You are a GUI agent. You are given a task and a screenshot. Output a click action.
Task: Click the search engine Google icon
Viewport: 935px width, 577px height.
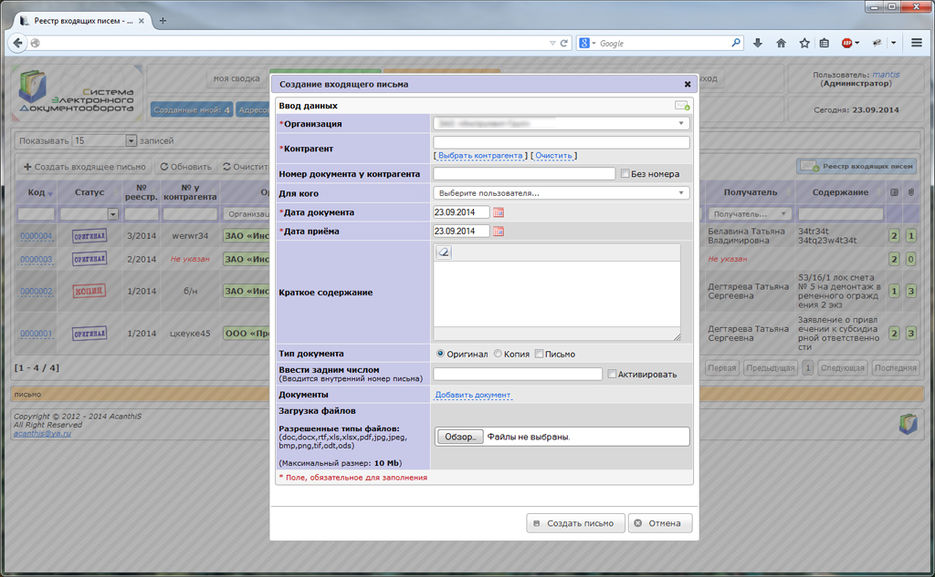pyautogui.click(x=584, y=43)
